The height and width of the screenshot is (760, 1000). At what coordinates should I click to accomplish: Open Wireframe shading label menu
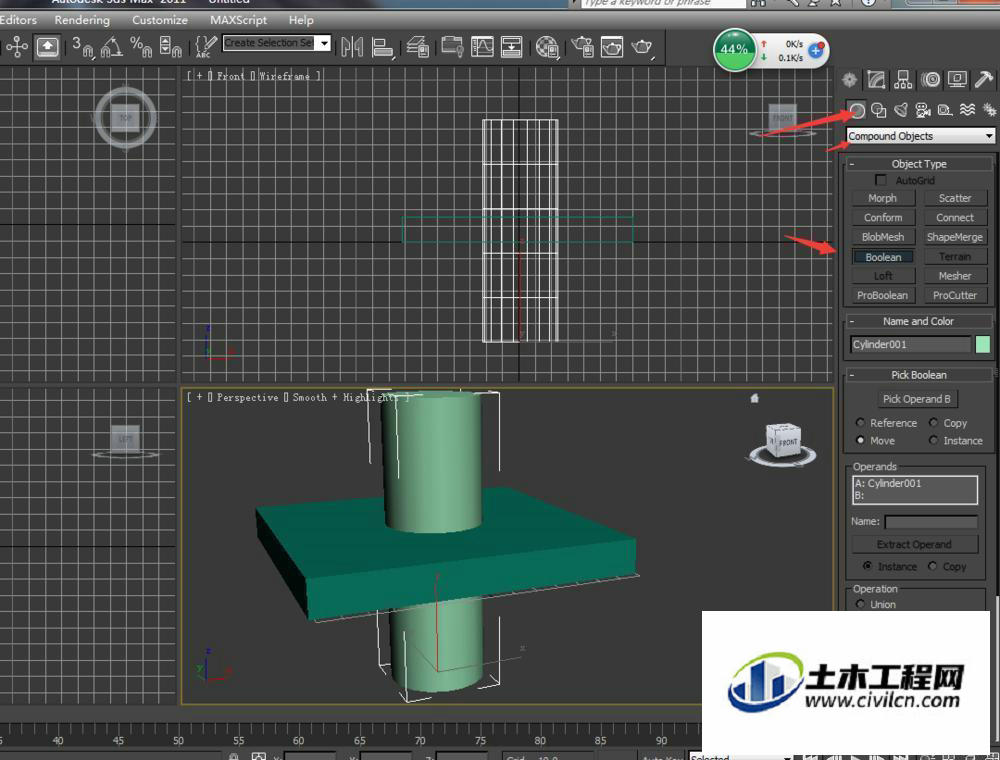284,76
